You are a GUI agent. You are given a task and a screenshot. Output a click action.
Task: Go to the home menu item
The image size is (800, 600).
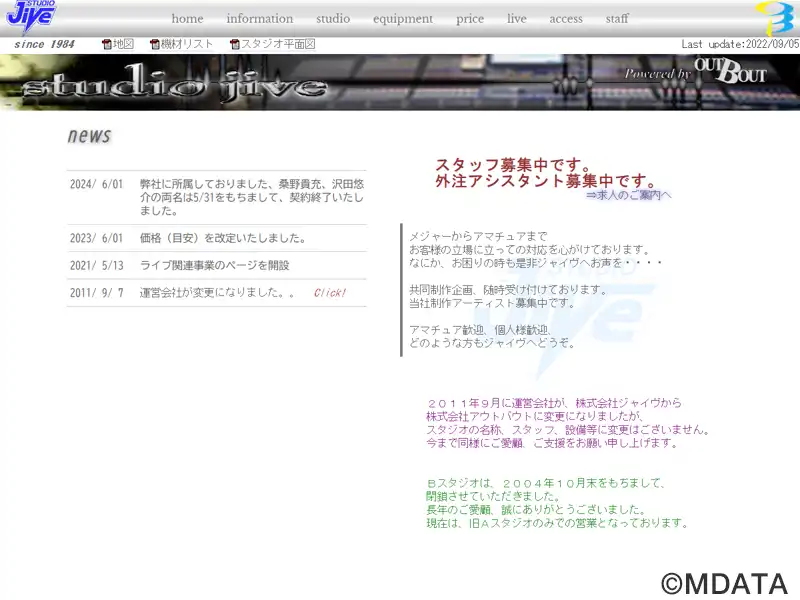click(187, 19)
